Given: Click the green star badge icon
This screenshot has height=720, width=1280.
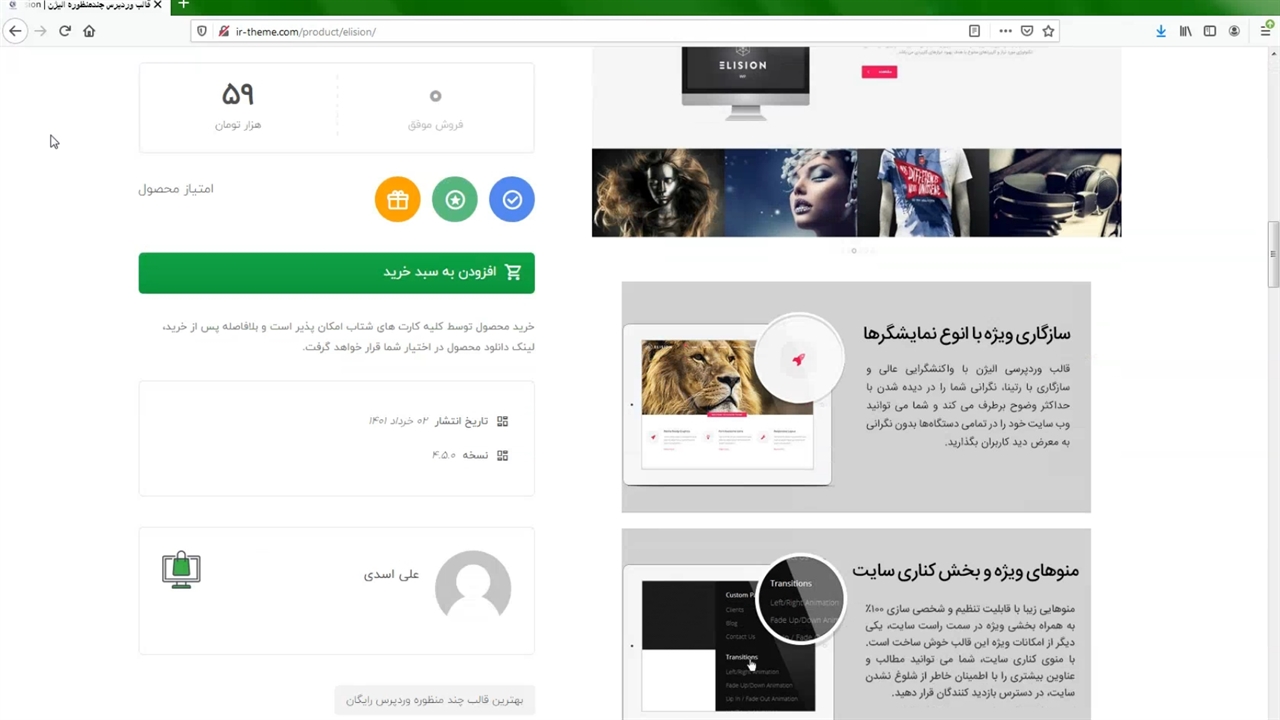Looking at the screenshot, I should (455, 199).
